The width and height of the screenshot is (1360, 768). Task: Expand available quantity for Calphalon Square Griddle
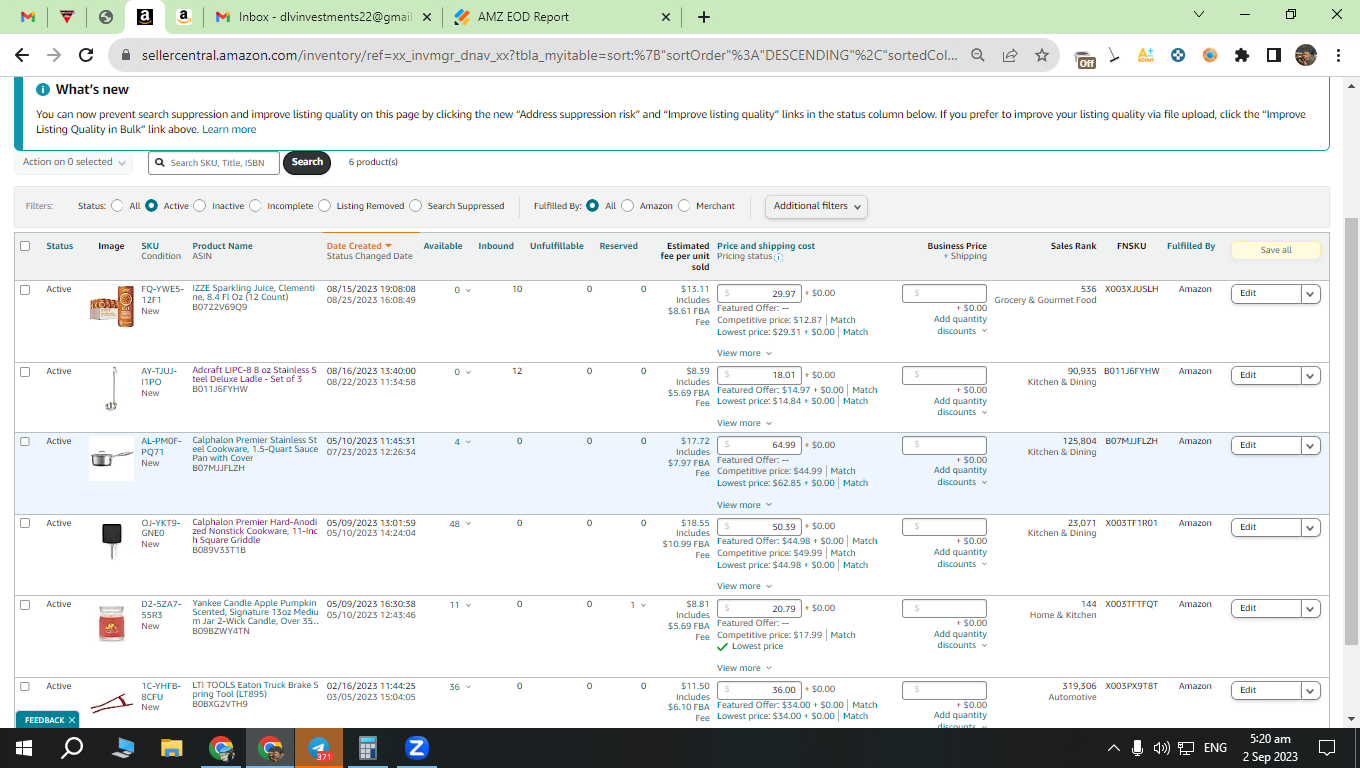pyautogui.click(x=460, y=524)
